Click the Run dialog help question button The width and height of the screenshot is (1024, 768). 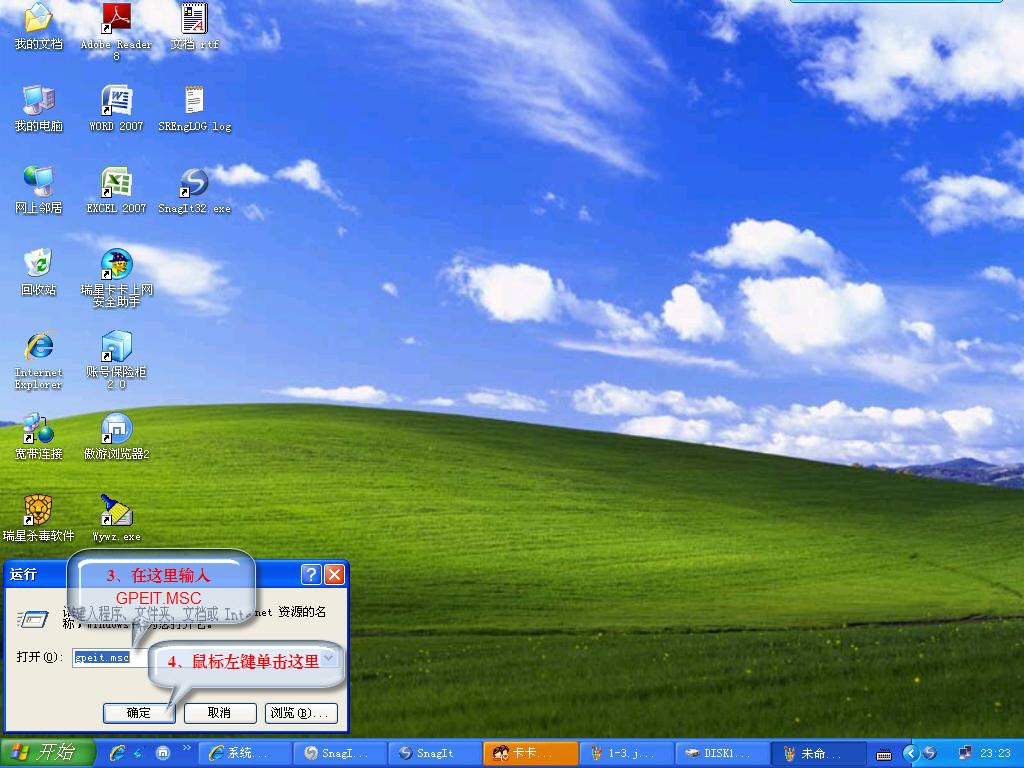tap(311, 574)
